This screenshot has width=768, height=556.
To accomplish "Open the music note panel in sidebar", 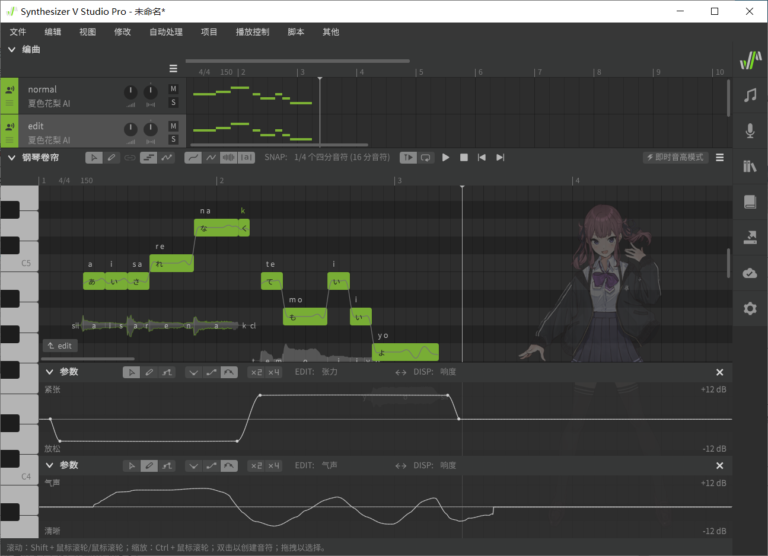I will (750, 95).
